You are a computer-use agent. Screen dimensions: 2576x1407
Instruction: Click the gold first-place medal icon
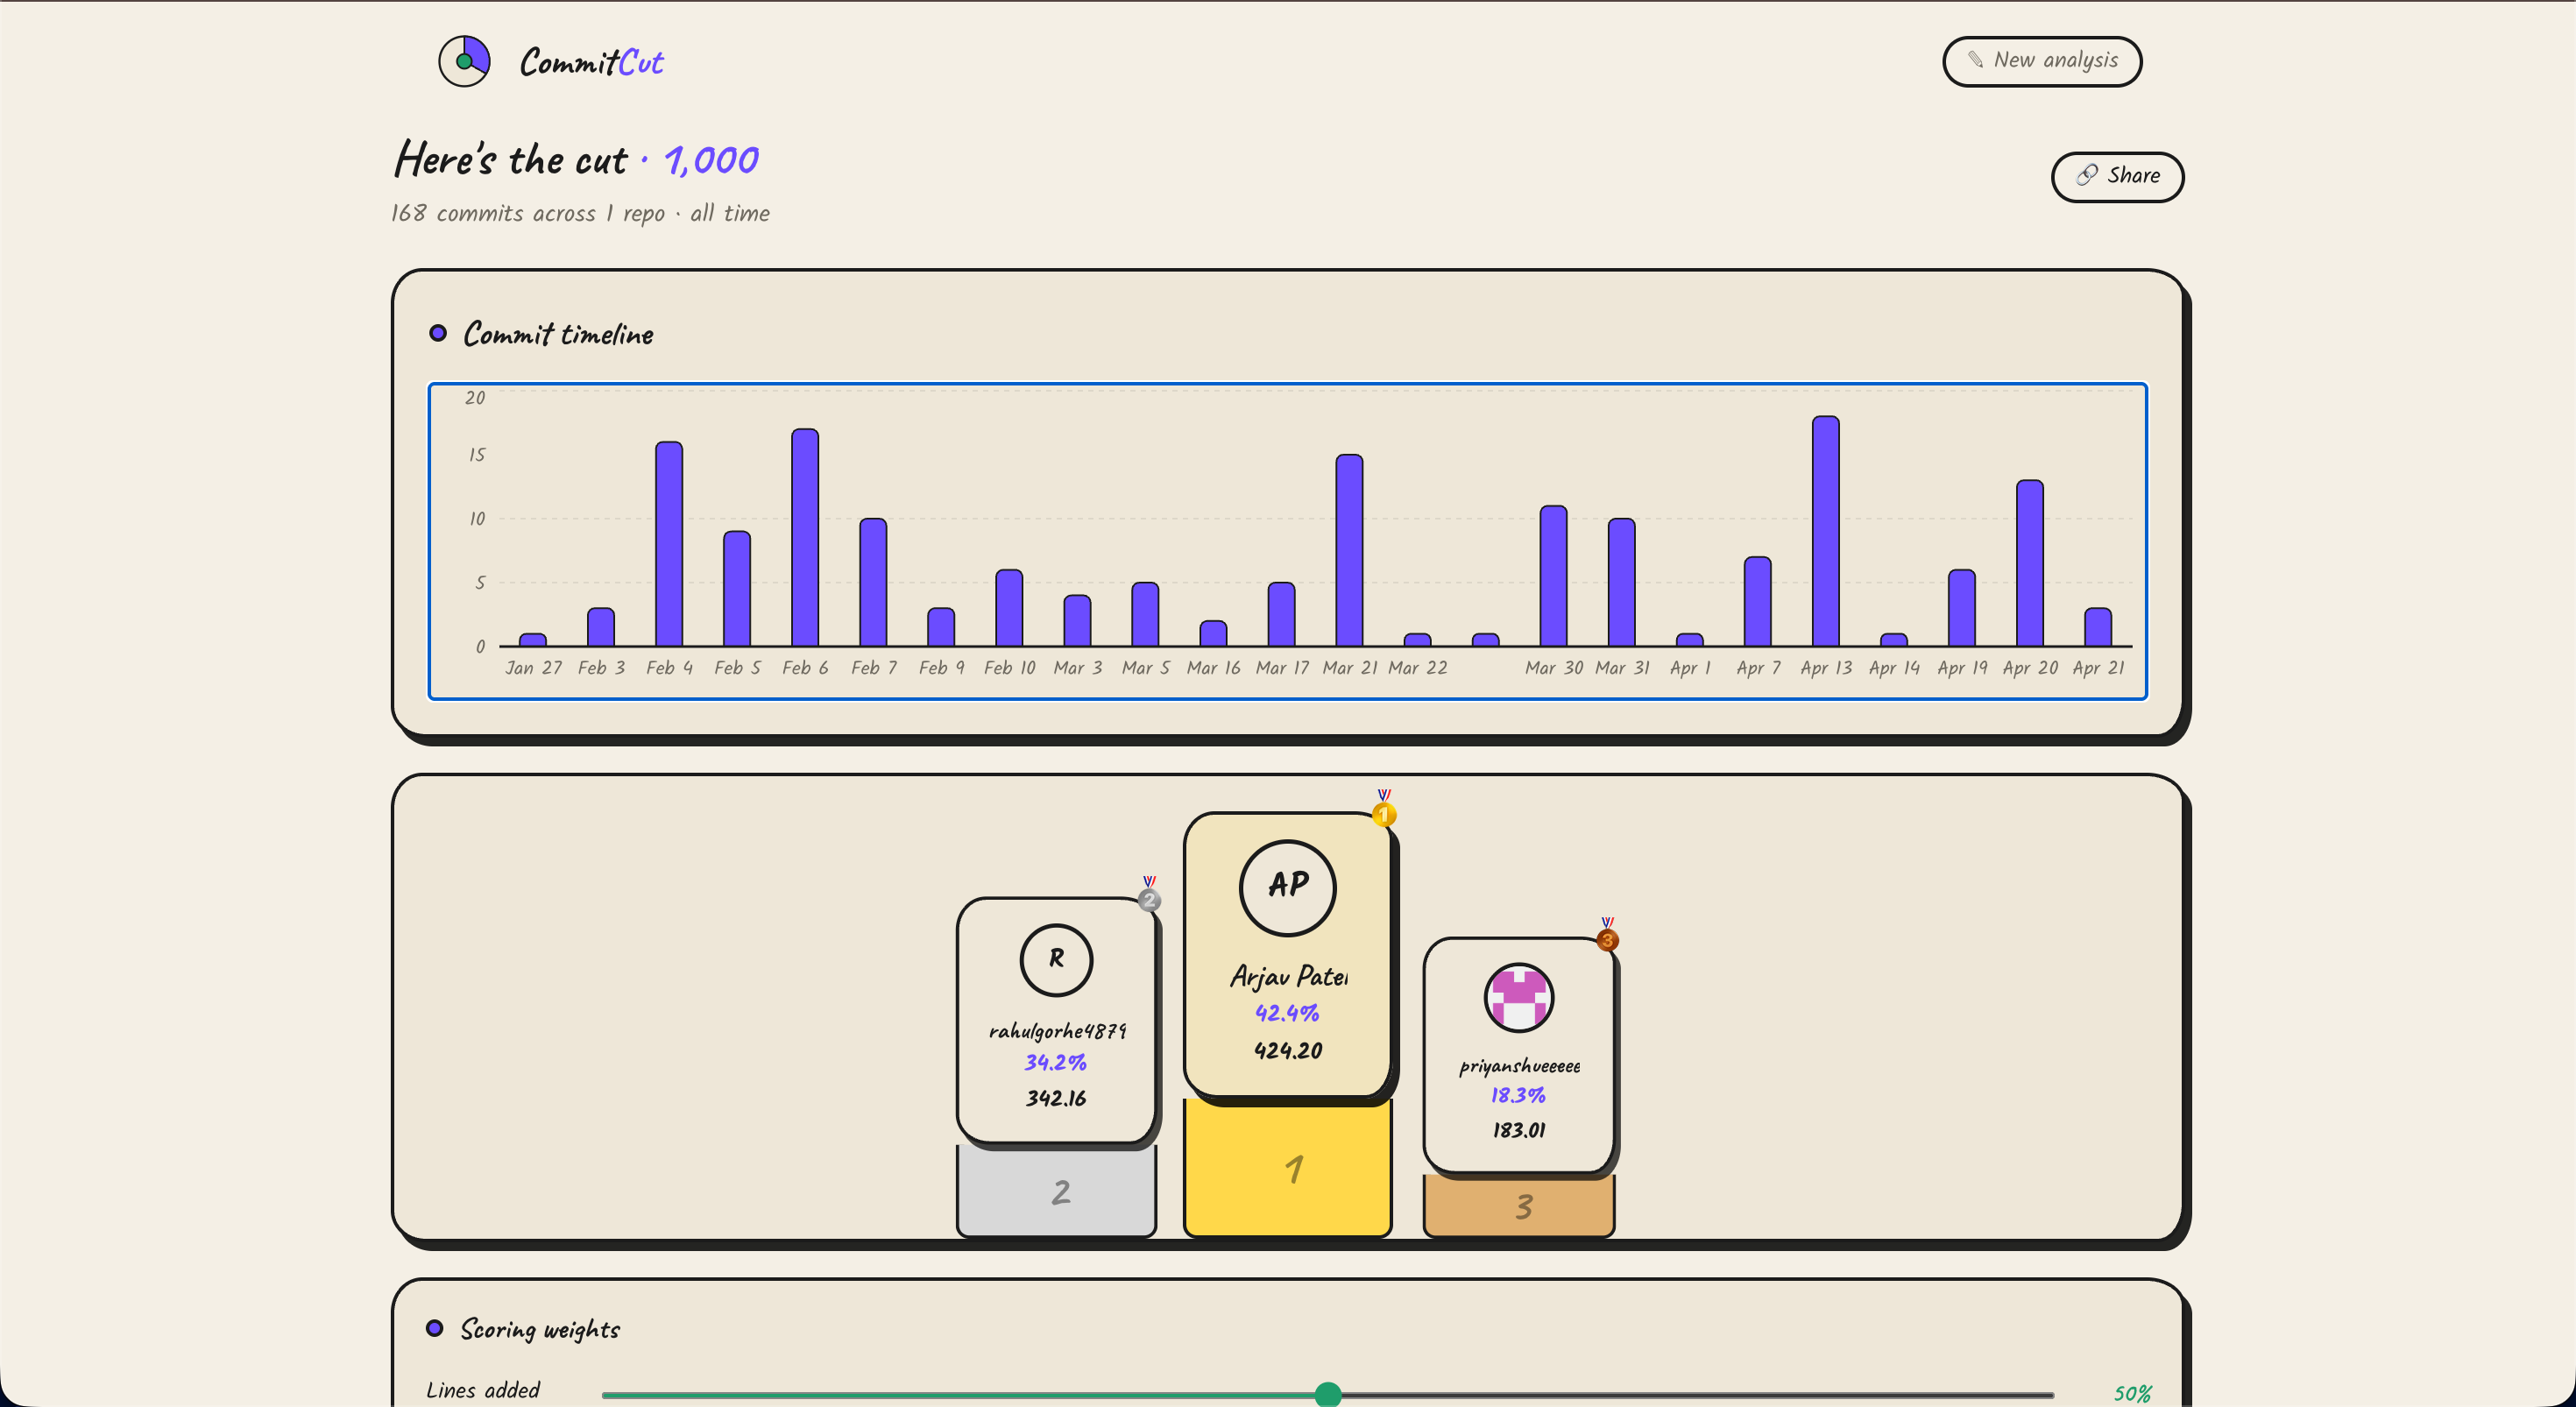point(1383,808)
